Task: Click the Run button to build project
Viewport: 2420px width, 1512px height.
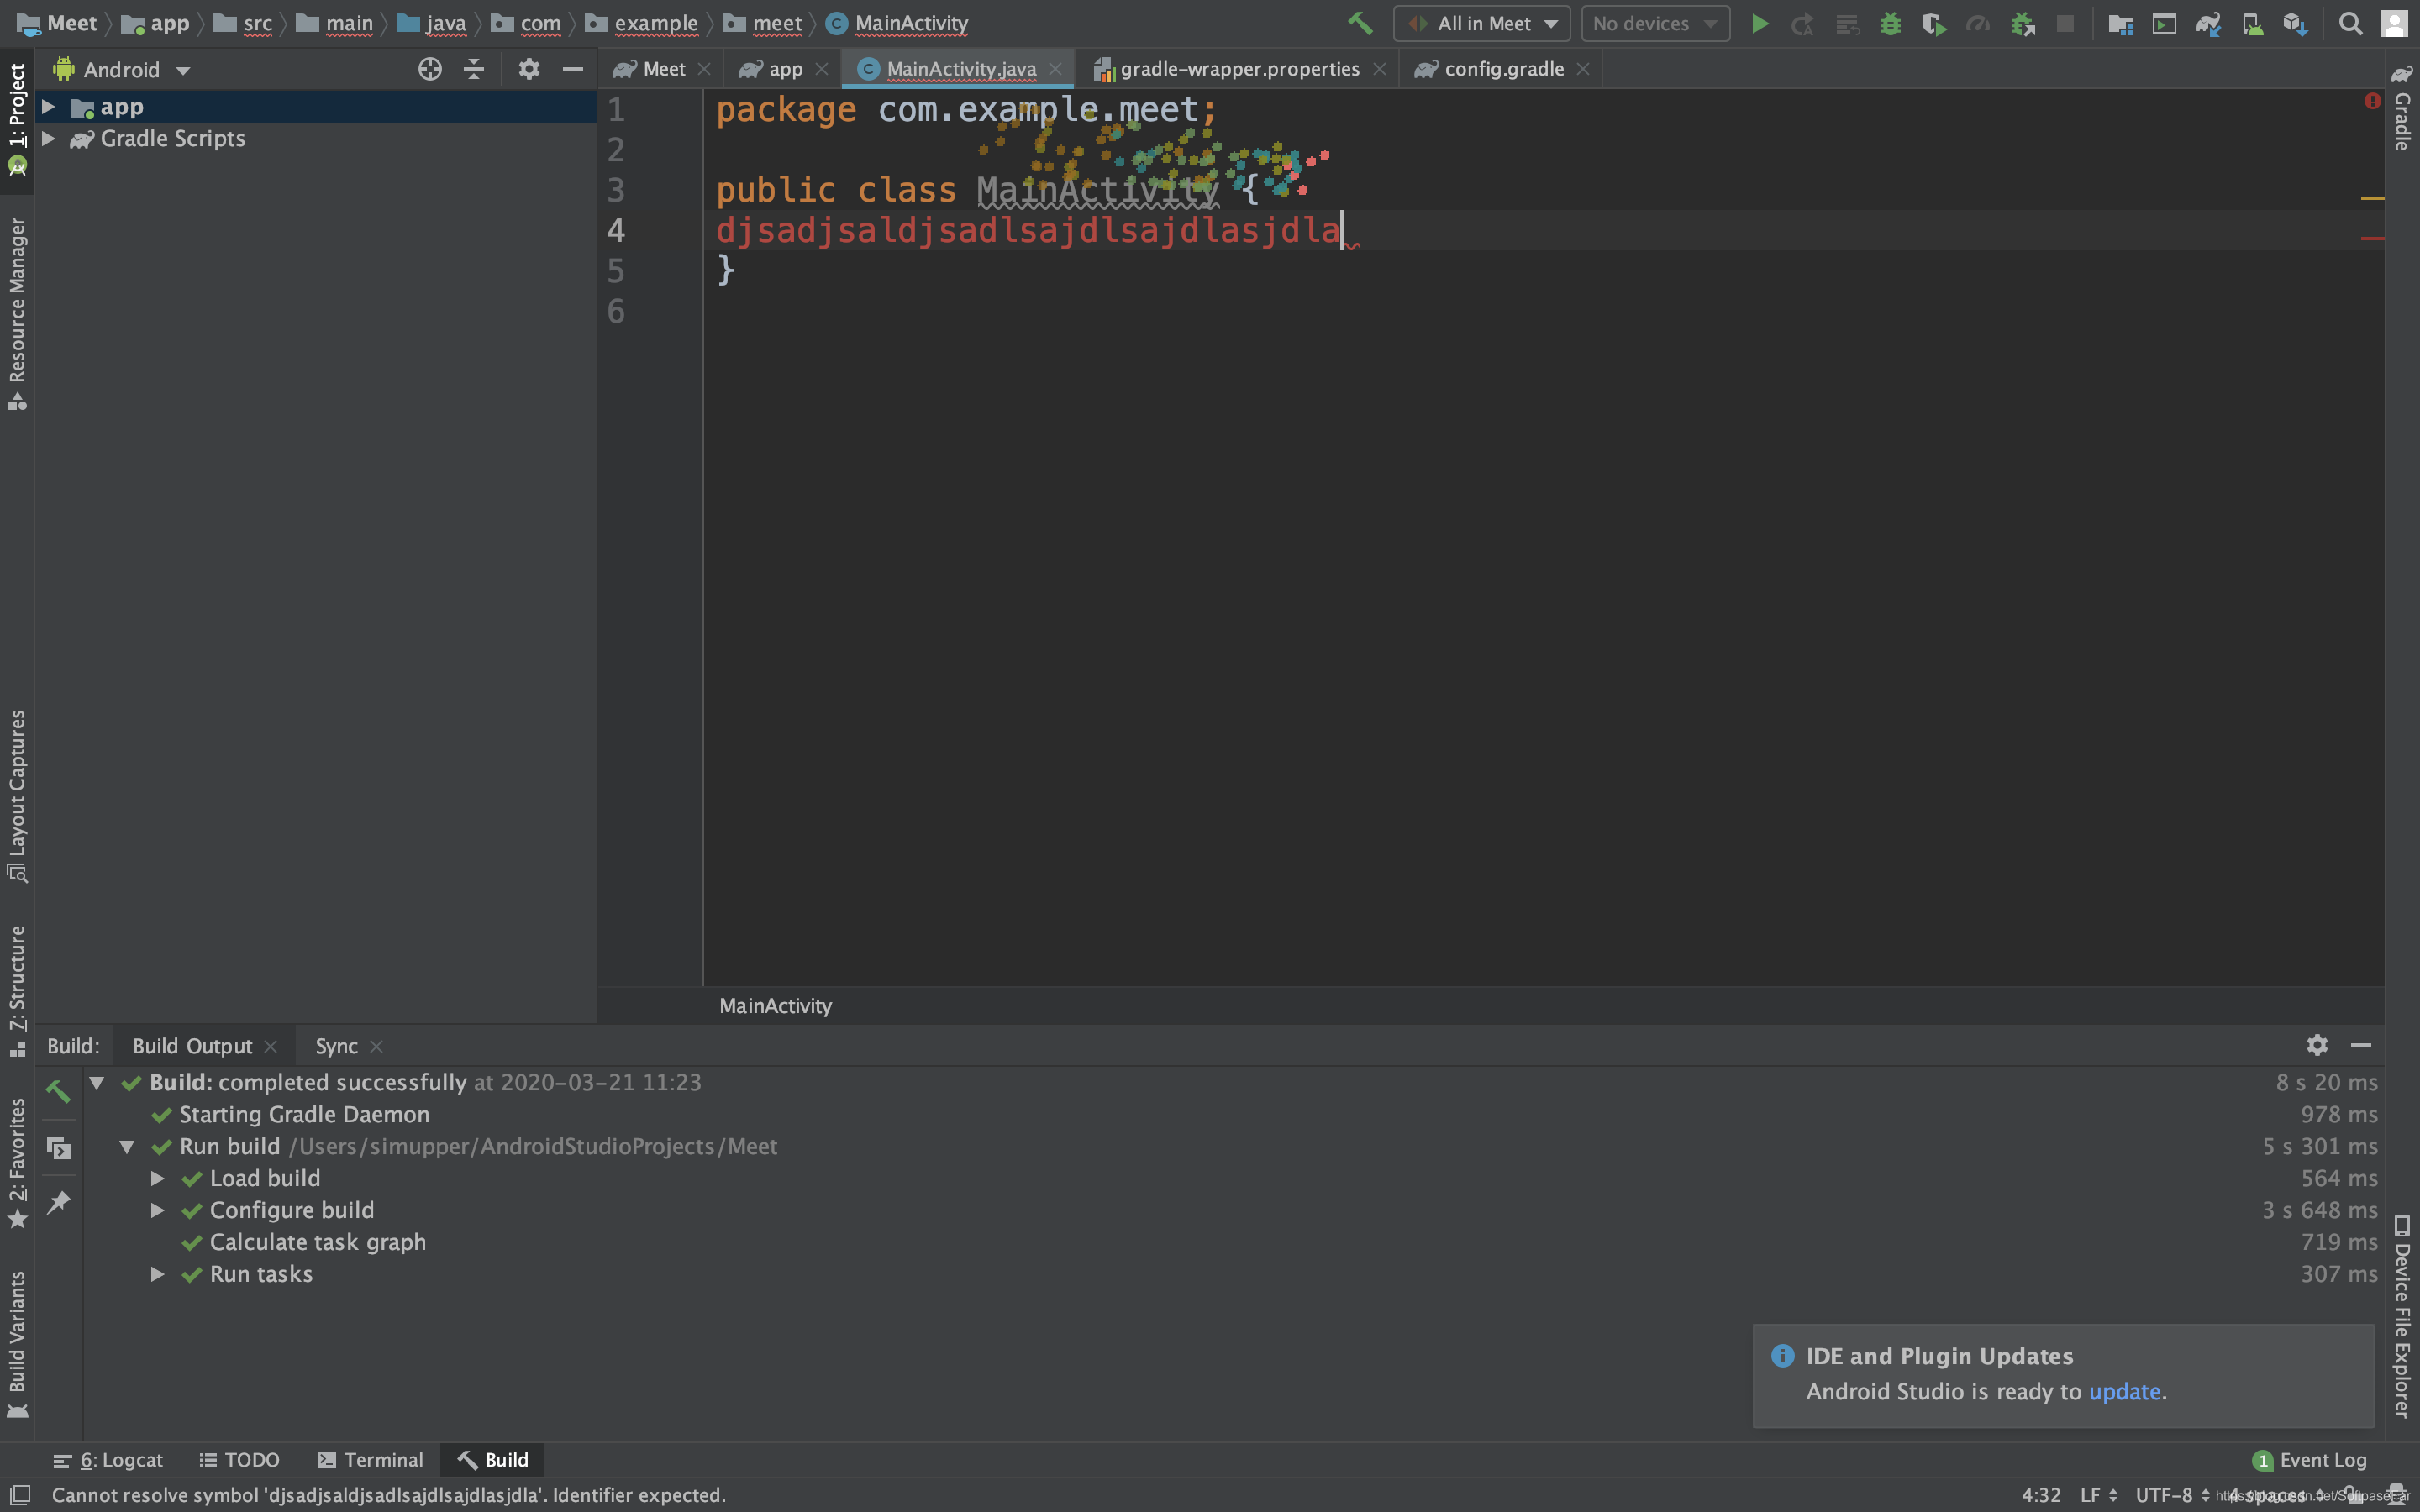Action: coord(1760,23)
